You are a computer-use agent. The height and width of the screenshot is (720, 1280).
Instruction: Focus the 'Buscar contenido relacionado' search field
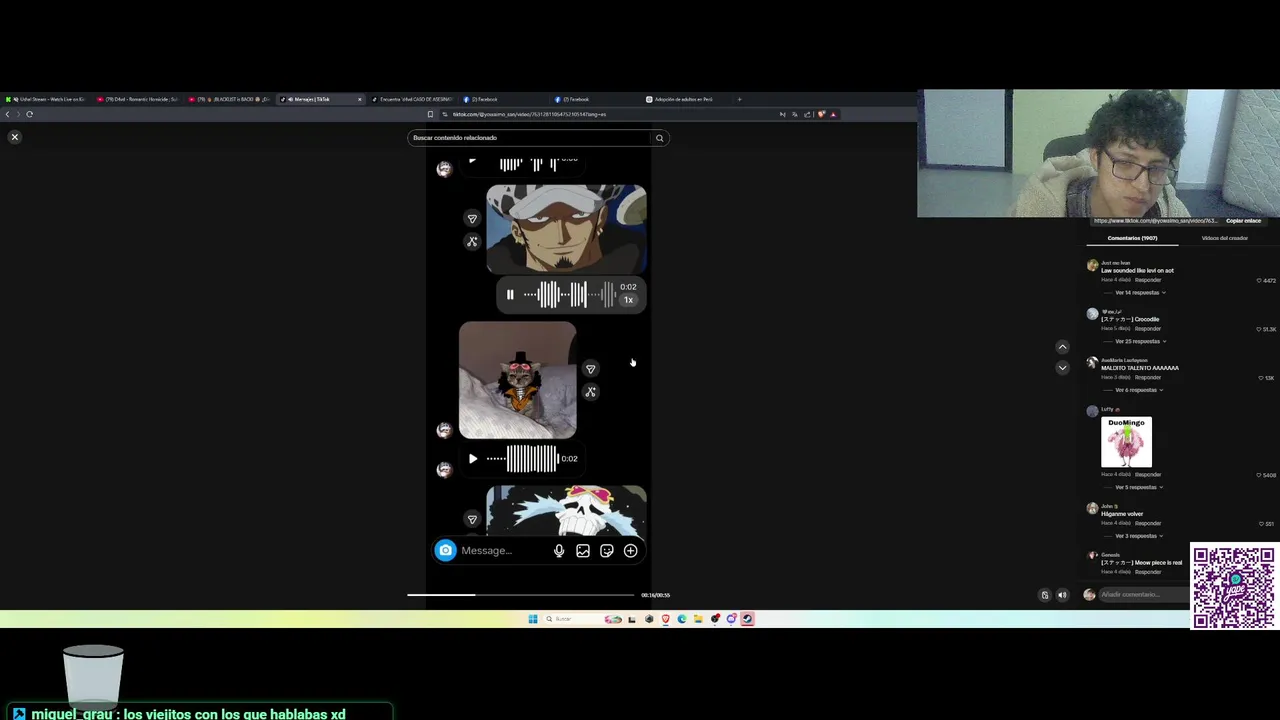[x=530, y=138]
